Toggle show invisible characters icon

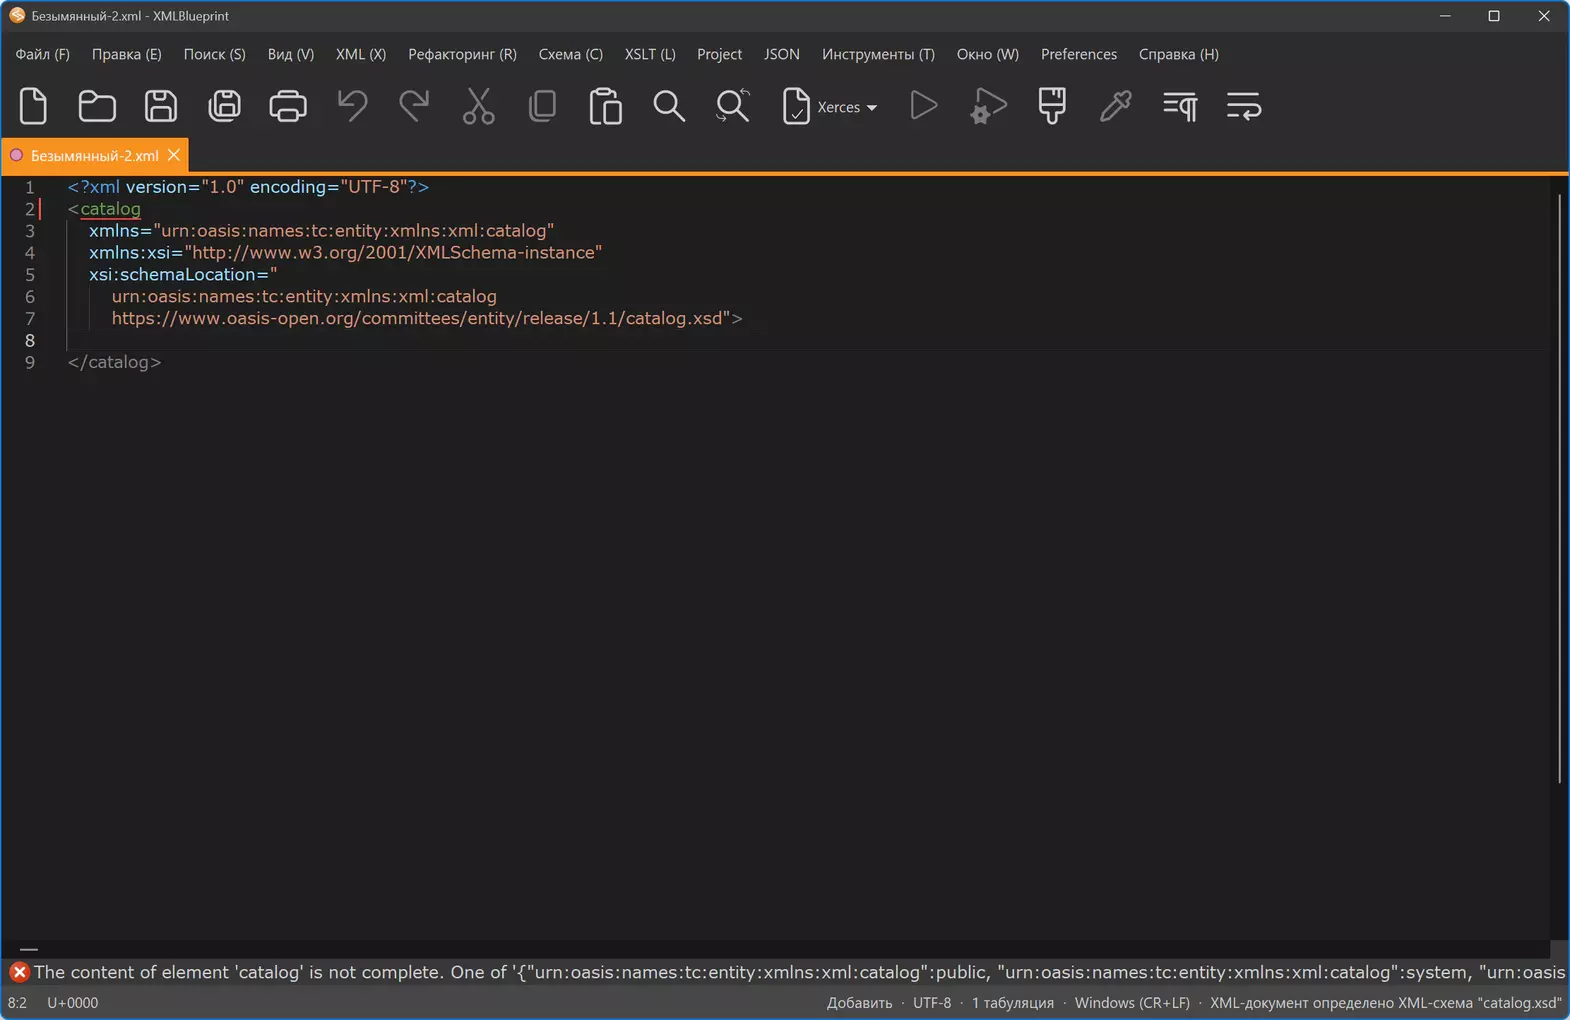[1180, 106]
